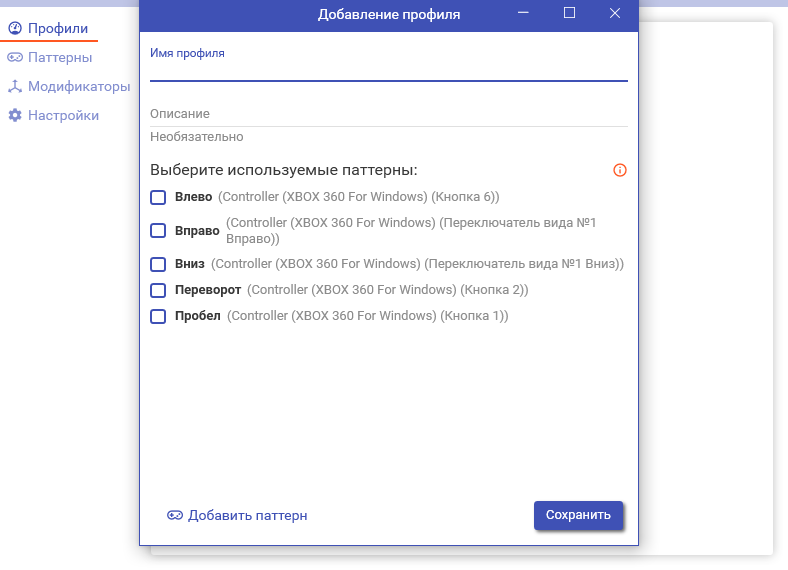Toggle the Вниз pattern checkbox

[158, 265]
